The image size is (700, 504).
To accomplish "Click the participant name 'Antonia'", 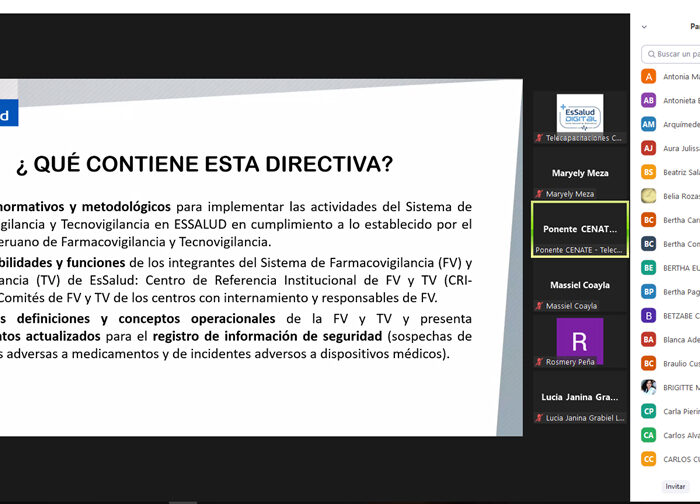I will [x=676, y=77].
